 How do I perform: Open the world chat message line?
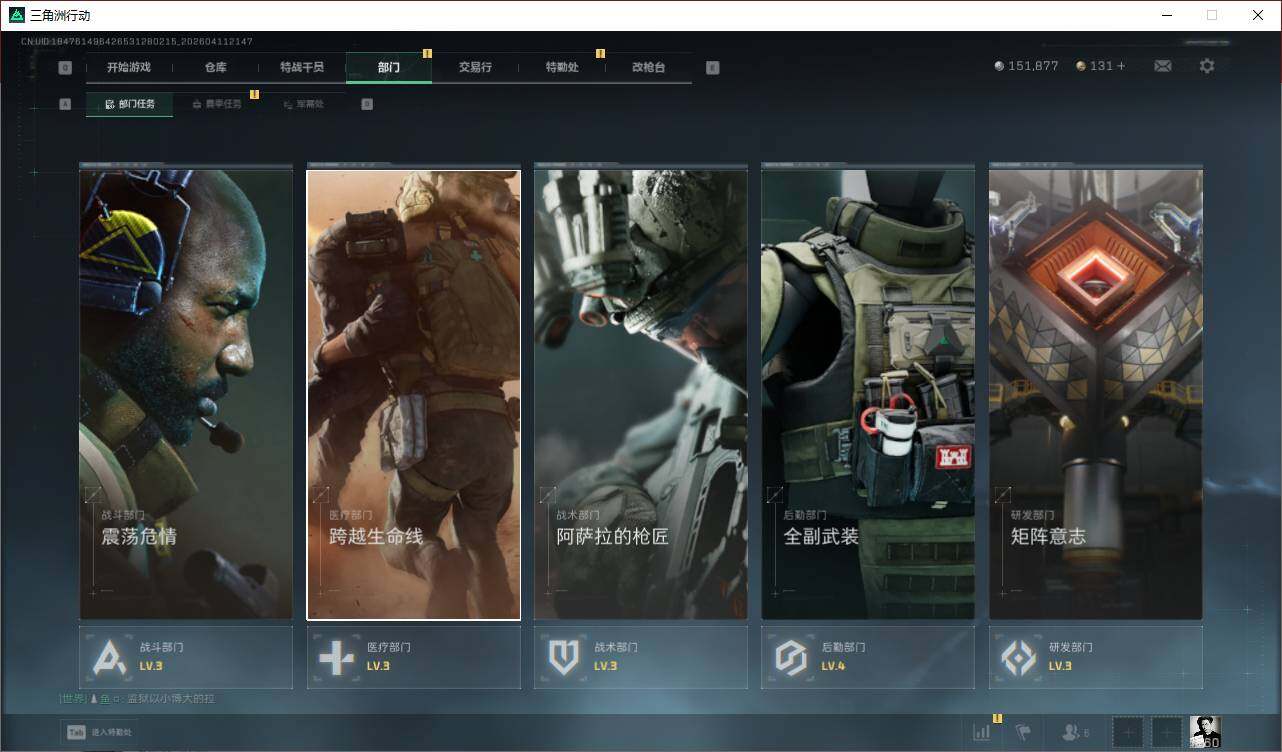(x=137, y=698)
